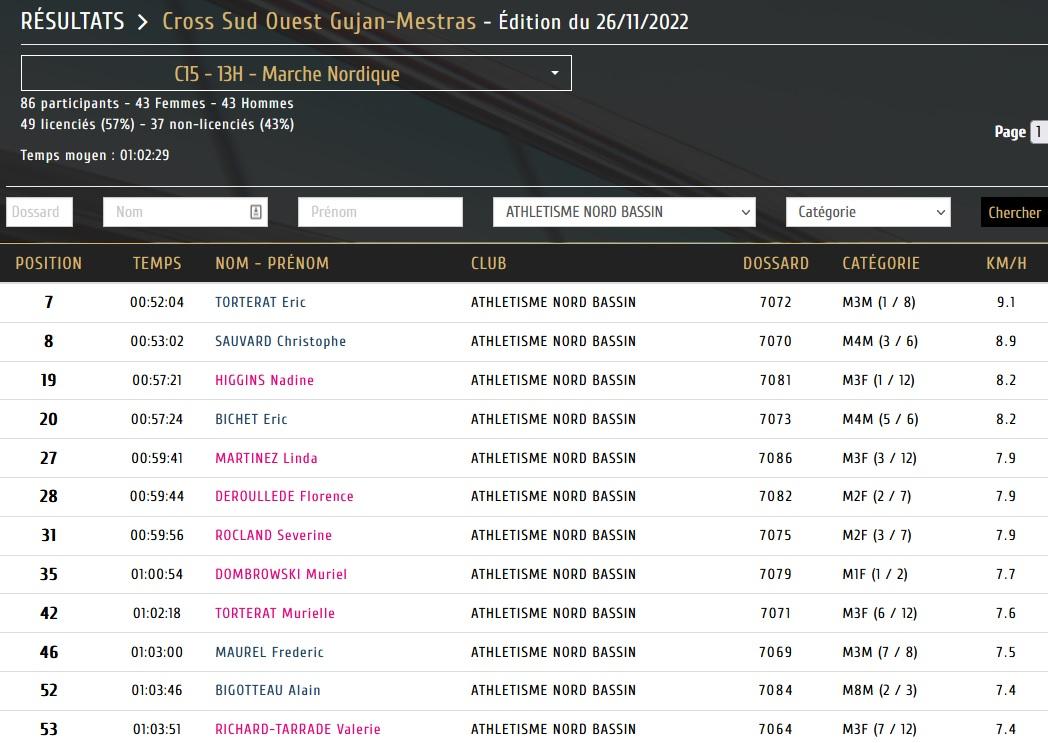Sort by CATÉGORIE column header
This screenshot has height=743, width=1048.
pos(881,263)
